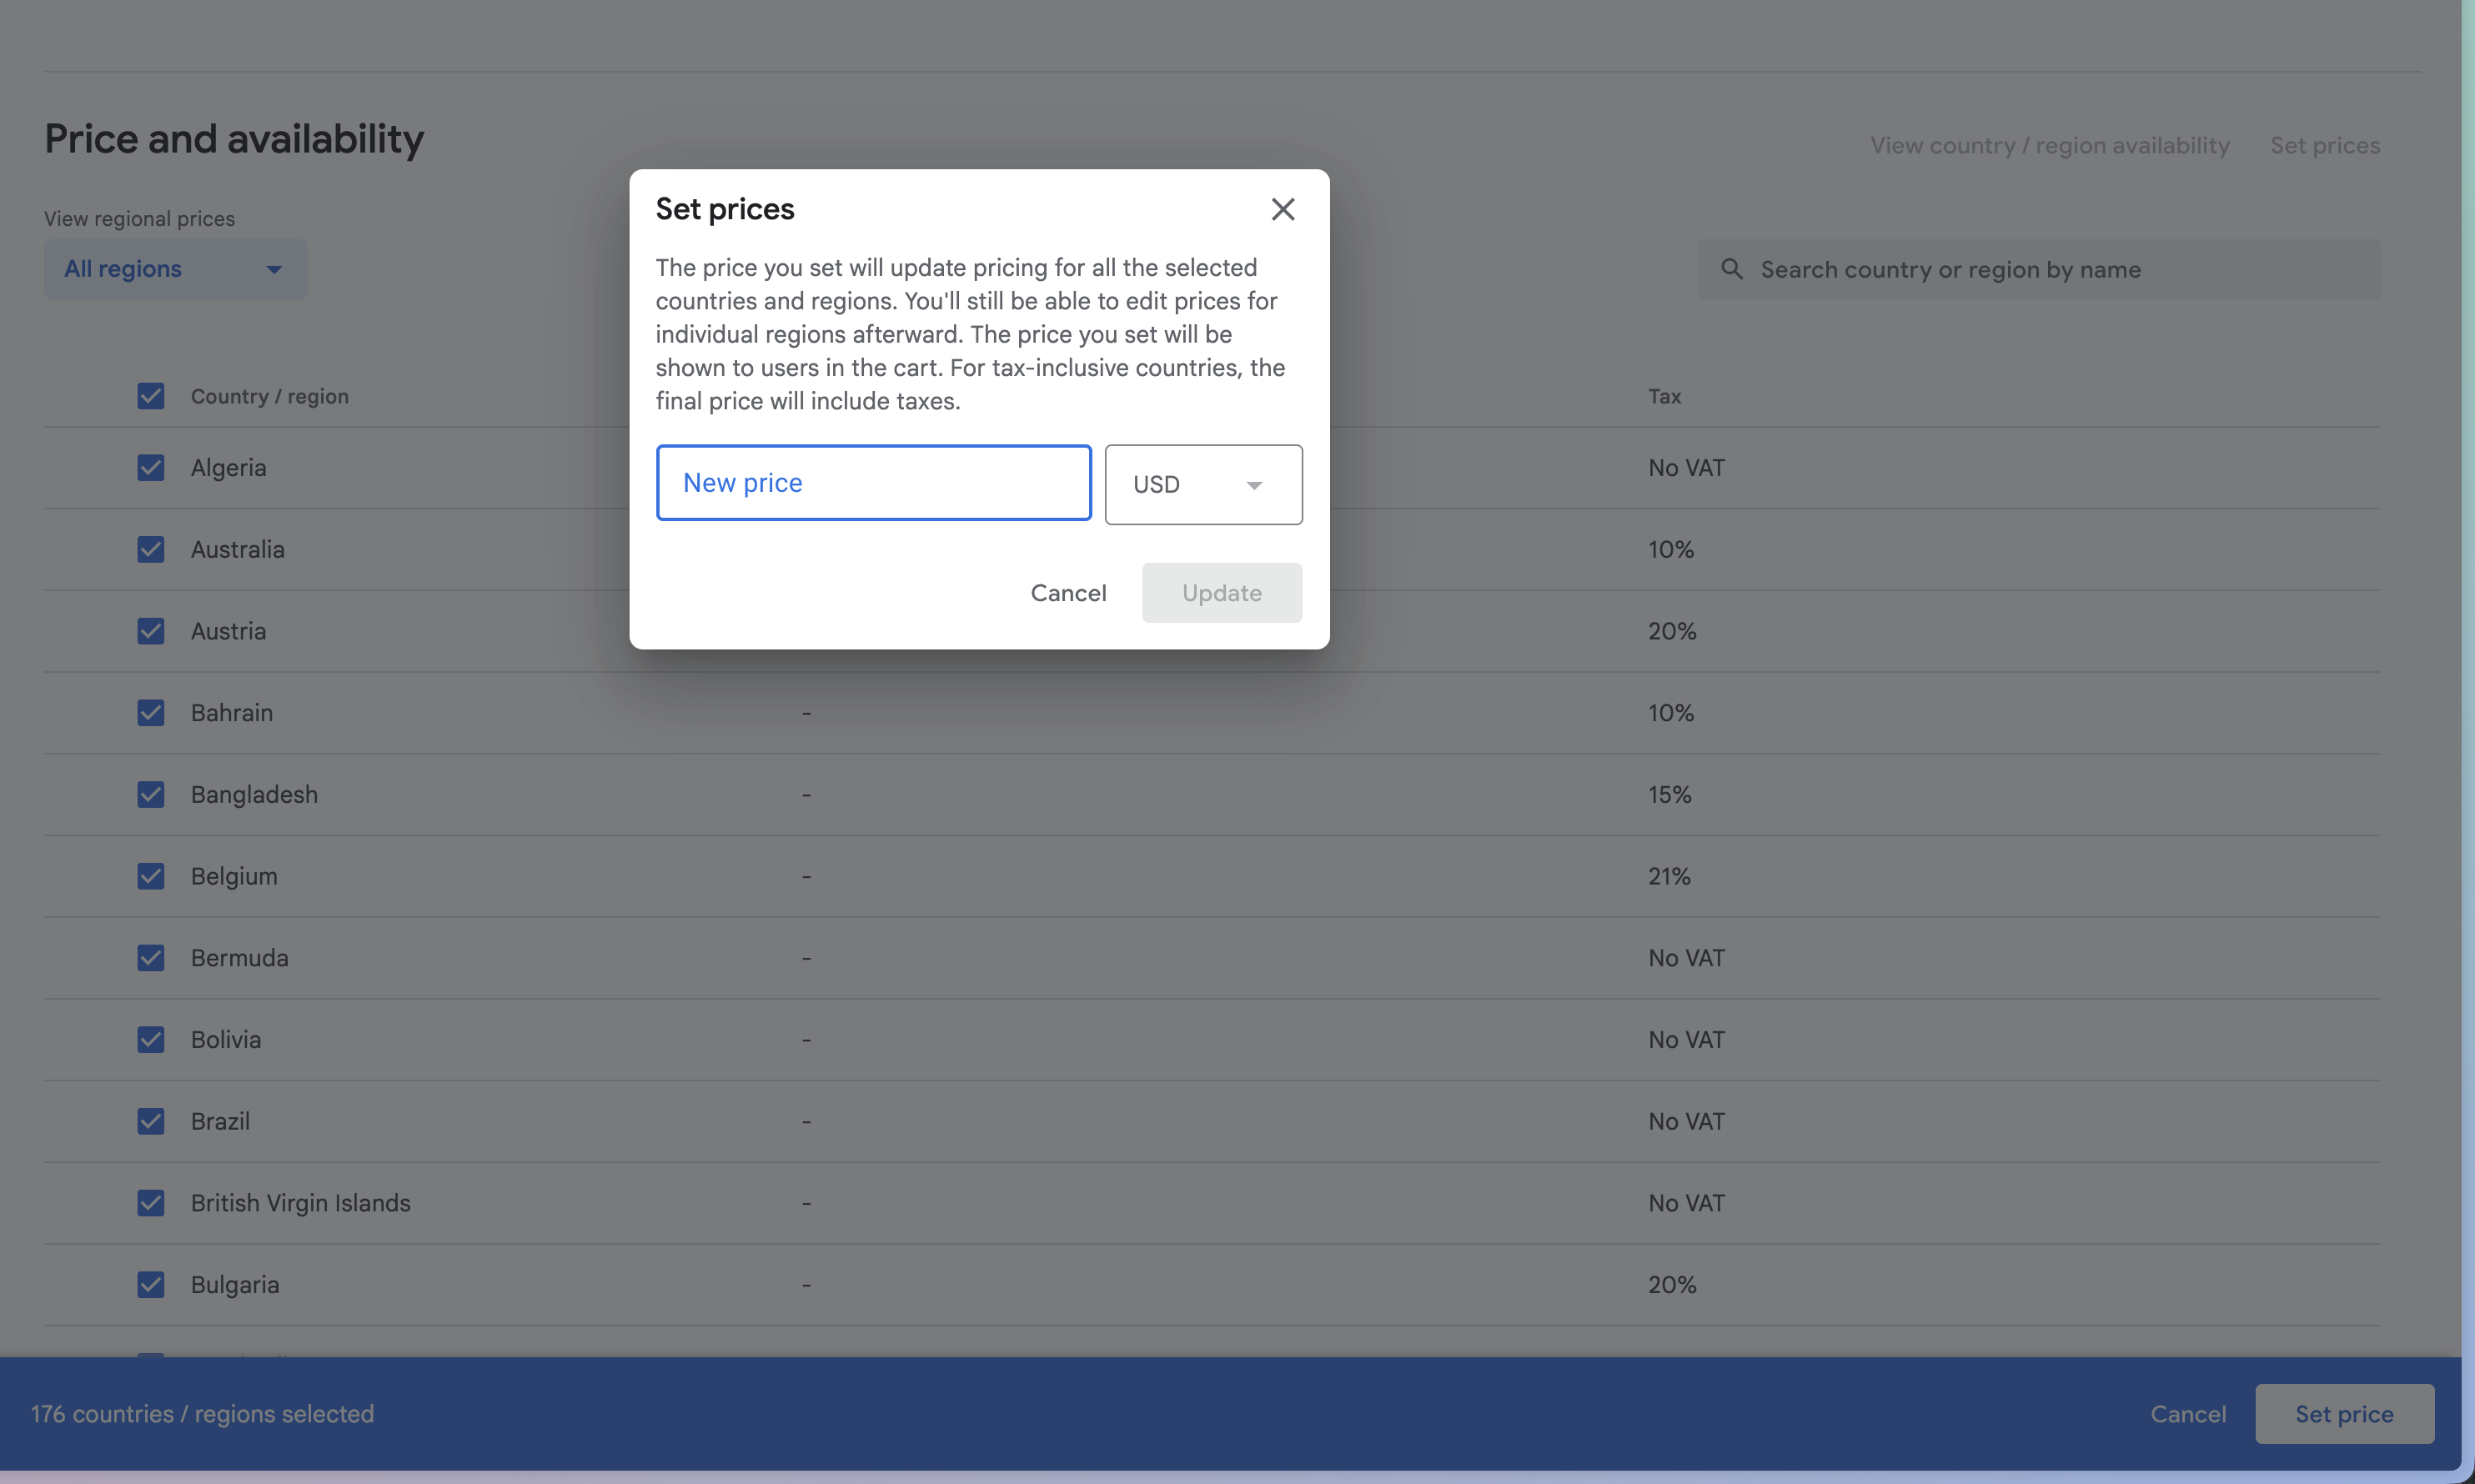Expand the All regions dropdown
Screen dimensions: 2475x1484
[176, 269]
